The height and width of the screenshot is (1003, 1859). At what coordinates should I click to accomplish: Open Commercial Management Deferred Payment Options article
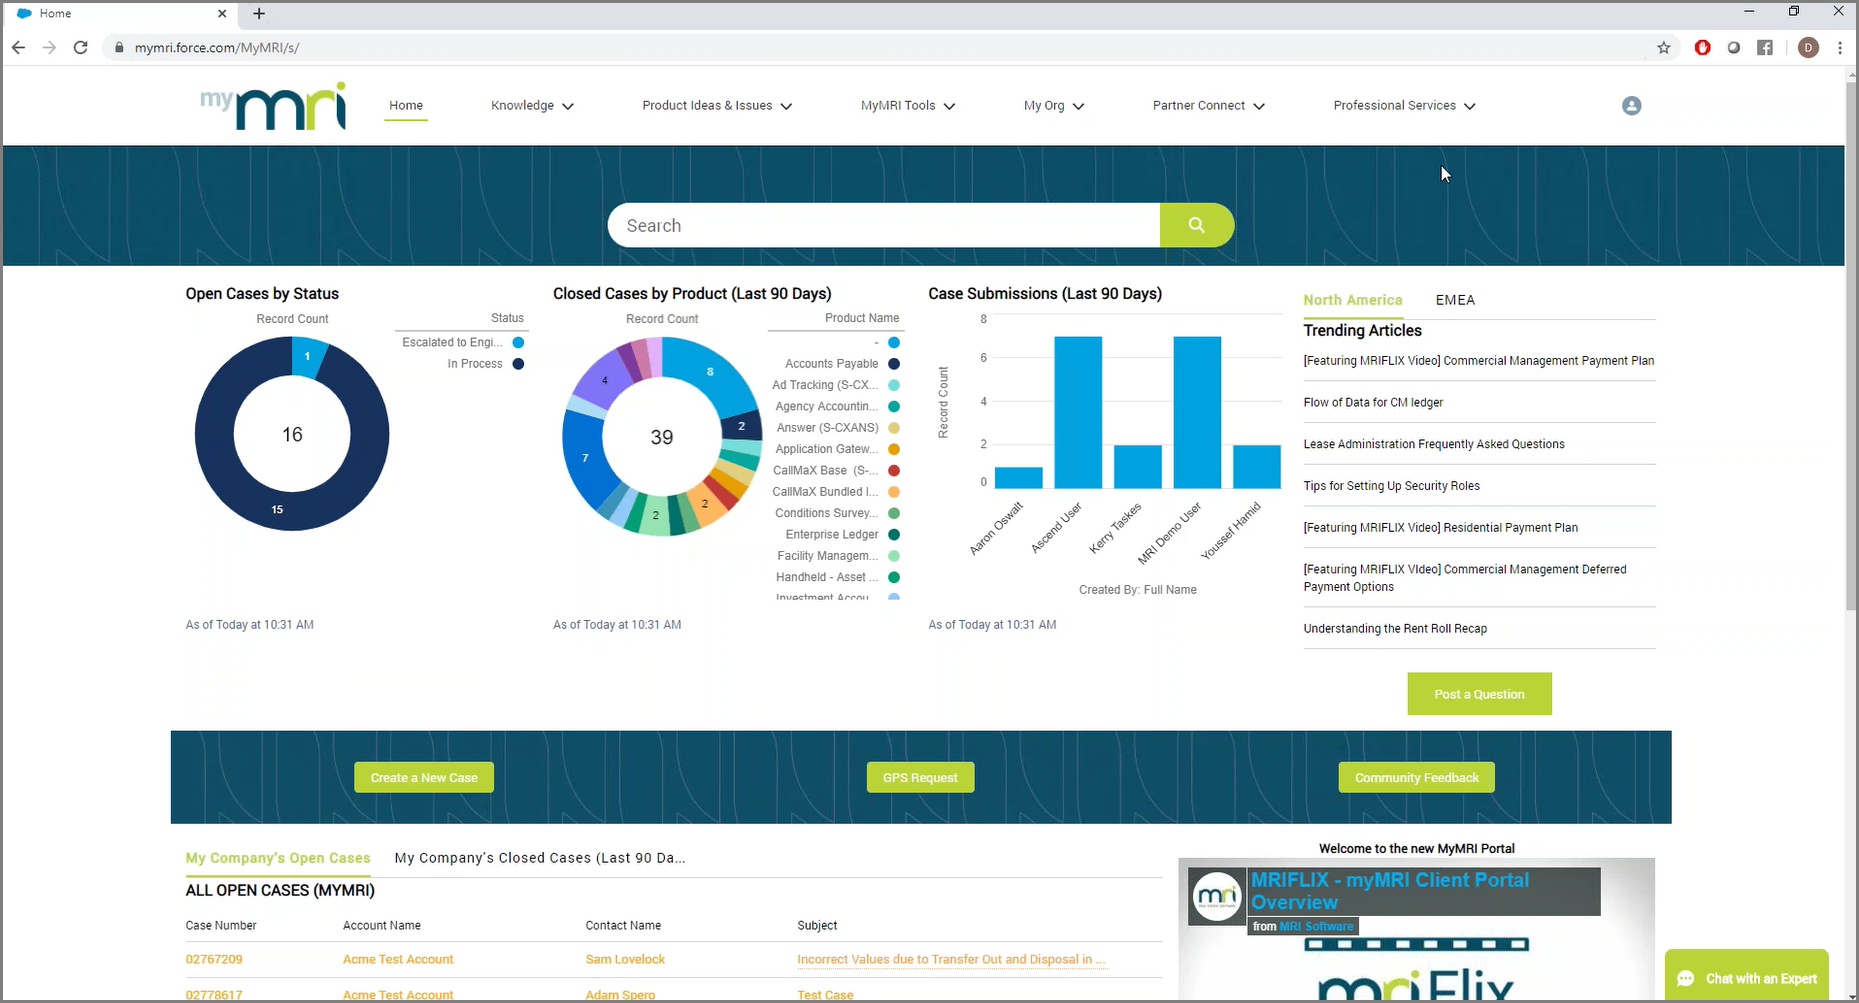pyautogui.click(x=1464, y=578)
